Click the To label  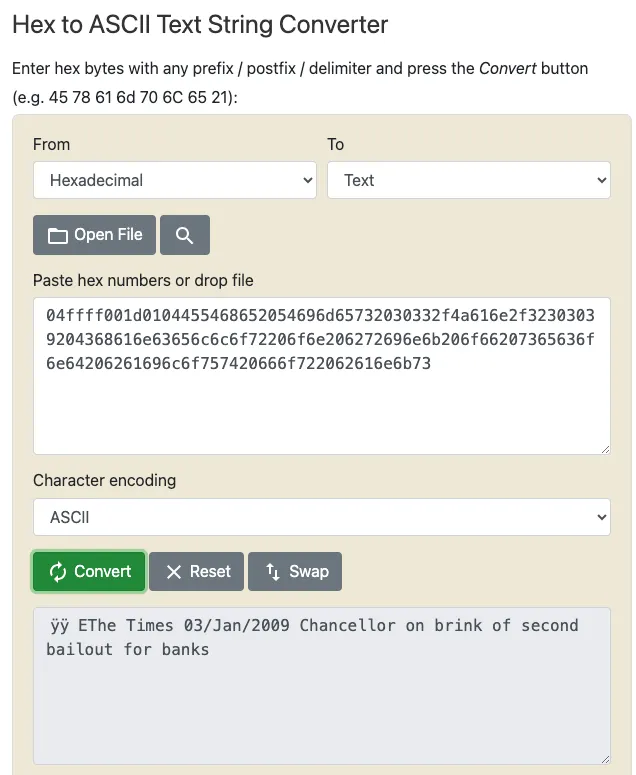pyautogui.click(x=336, y=144)
